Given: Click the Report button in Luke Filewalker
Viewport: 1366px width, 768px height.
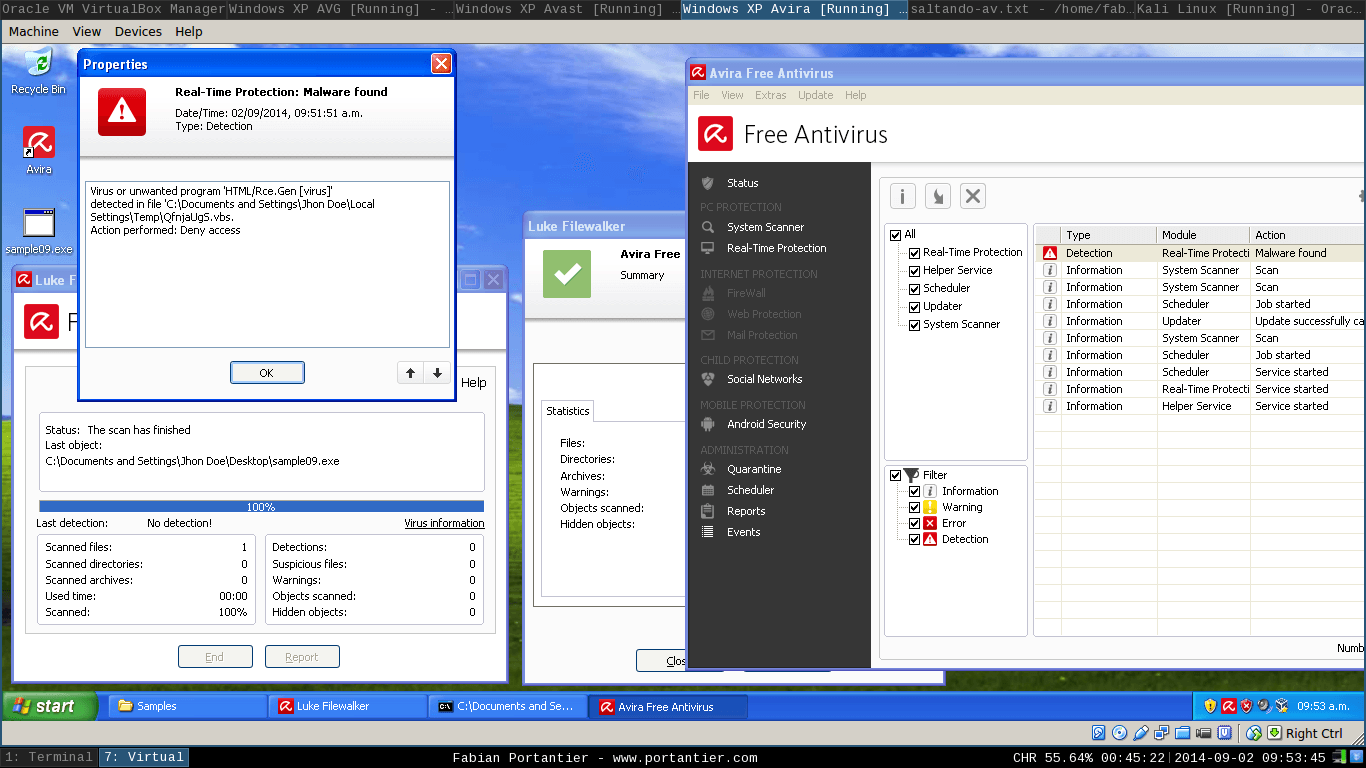Looking at the screenshot, I should [x=302, y=657].
